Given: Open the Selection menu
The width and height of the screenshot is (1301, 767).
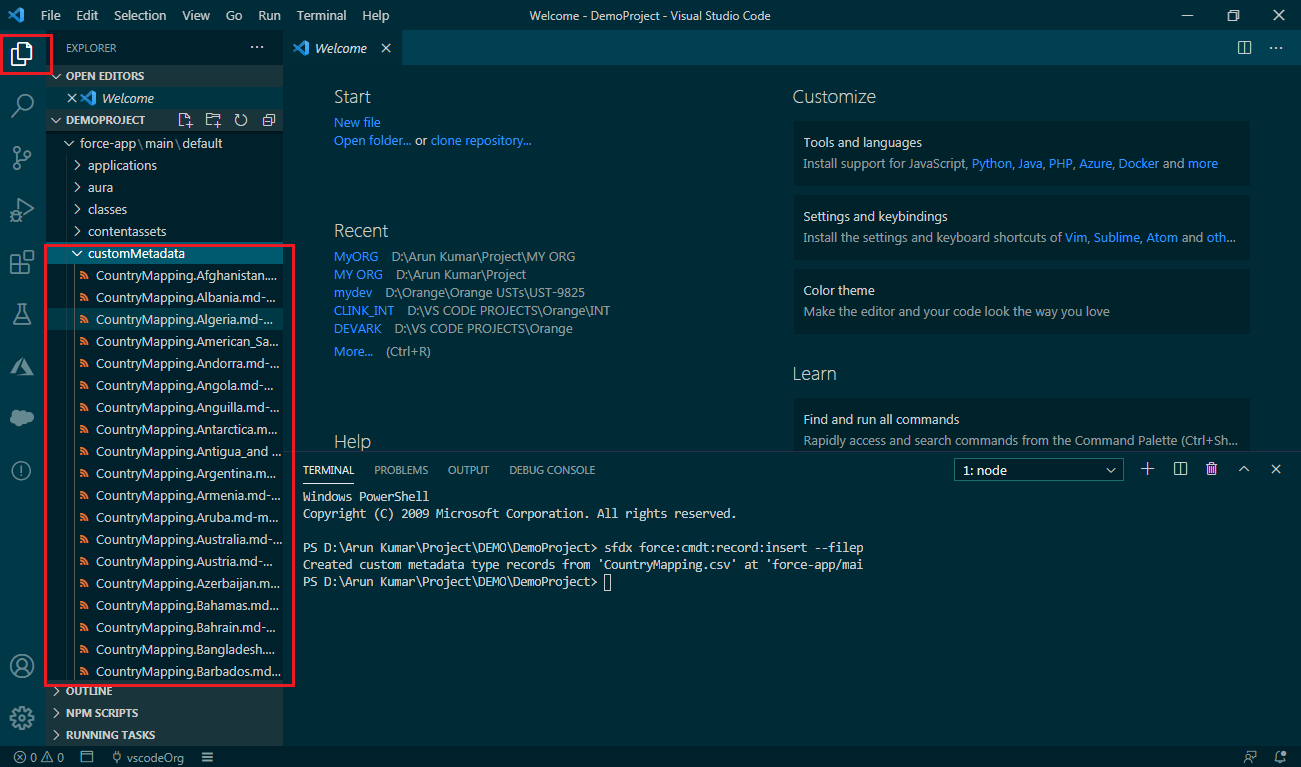Looking at the screenshot, I should point(140,16).
